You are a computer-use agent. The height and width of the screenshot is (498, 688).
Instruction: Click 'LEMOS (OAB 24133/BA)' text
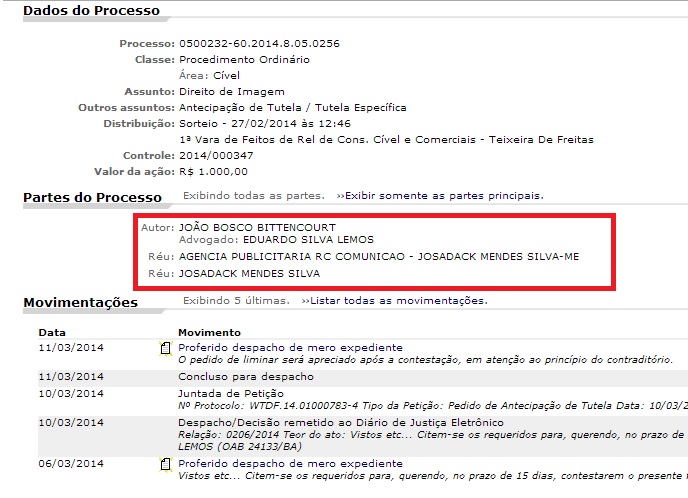[x=240, y=447]
